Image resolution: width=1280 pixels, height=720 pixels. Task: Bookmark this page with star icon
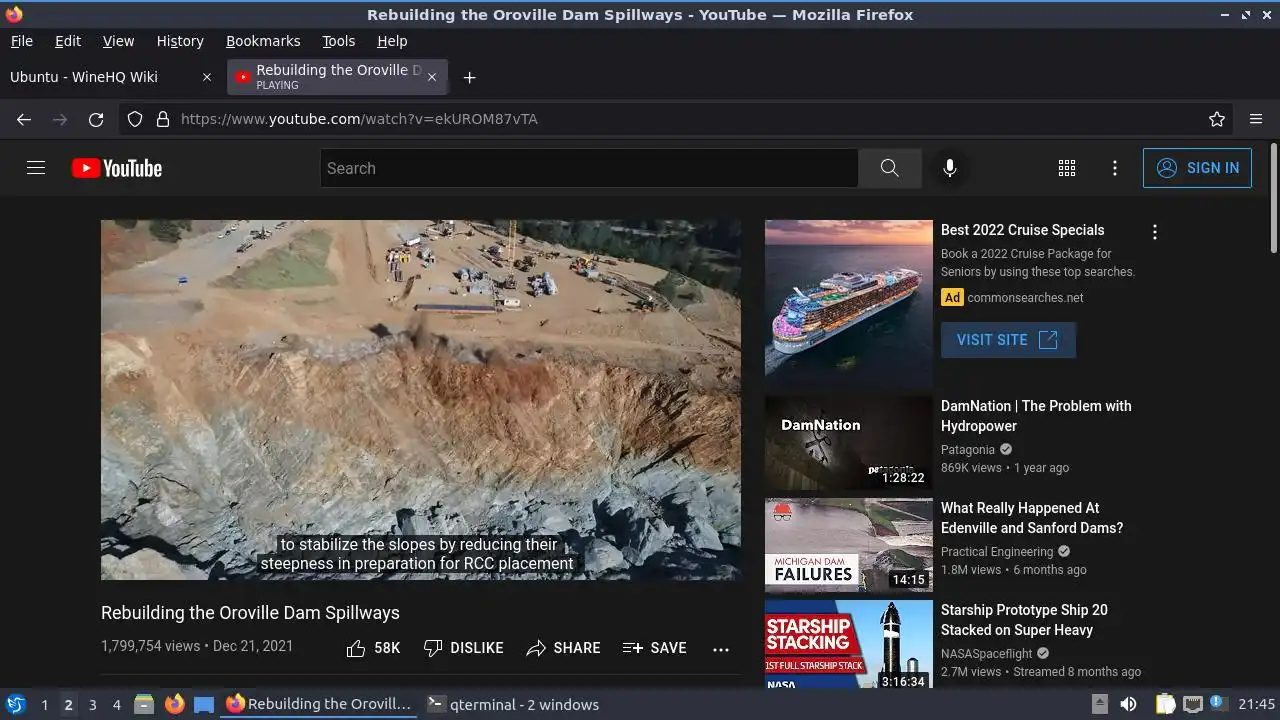1217,119
